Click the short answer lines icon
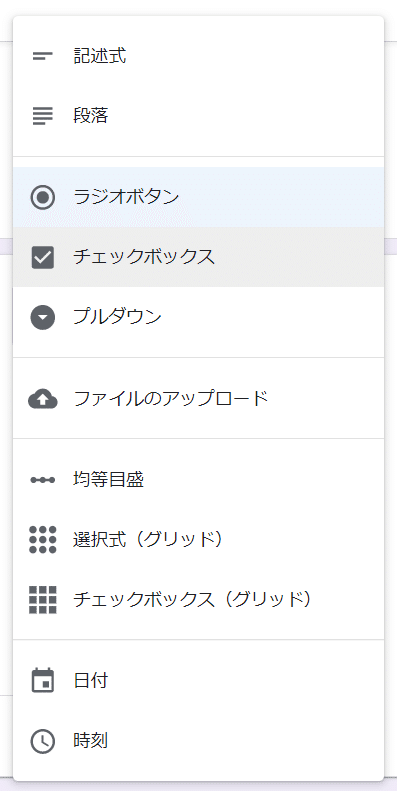 pos(42,56)
